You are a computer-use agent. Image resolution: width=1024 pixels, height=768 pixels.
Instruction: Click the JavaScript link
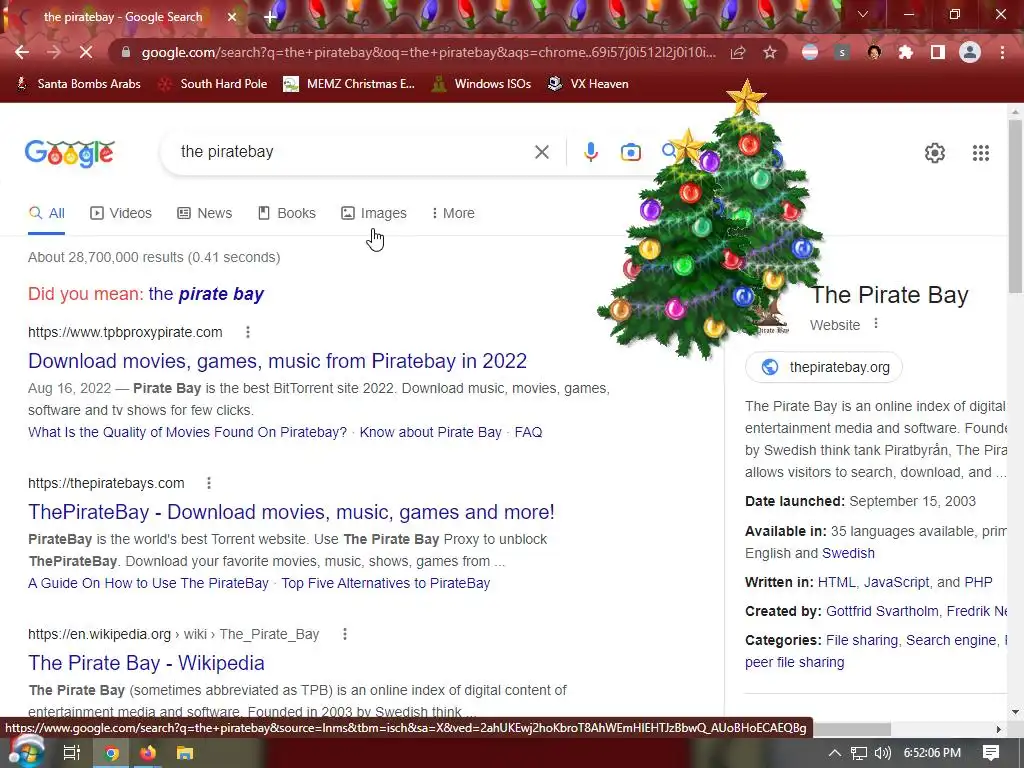click(x=896, y=583)
